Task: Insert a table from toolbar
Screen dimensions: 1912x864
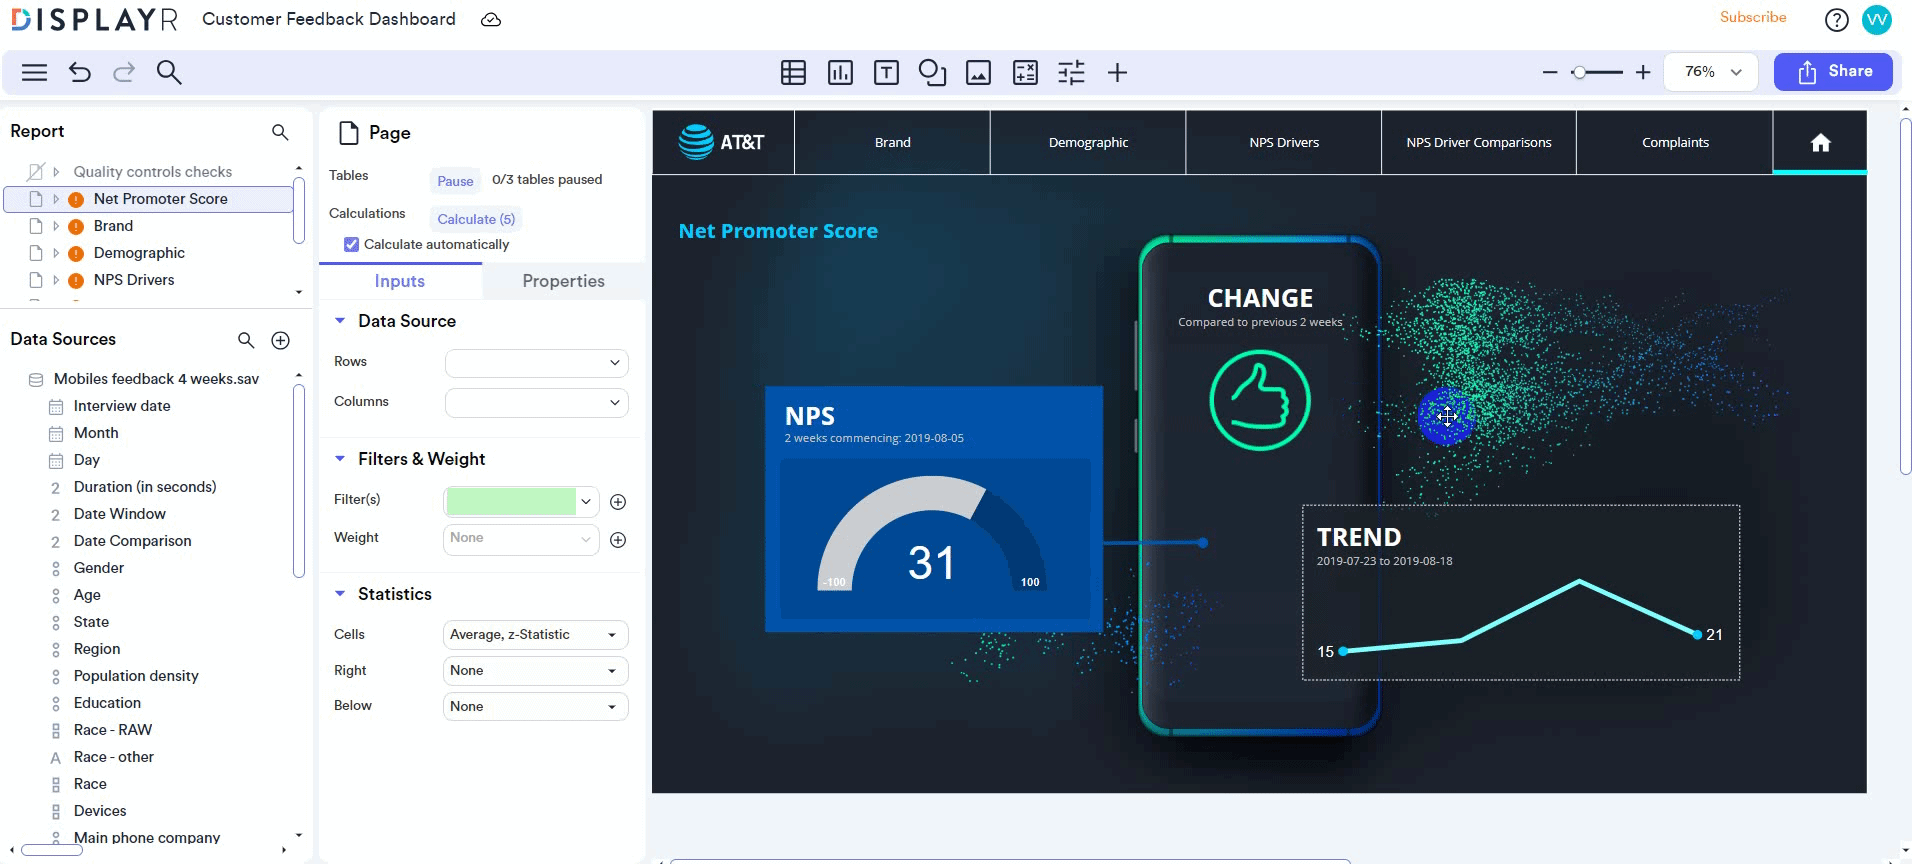Action: tap(794, 72)
